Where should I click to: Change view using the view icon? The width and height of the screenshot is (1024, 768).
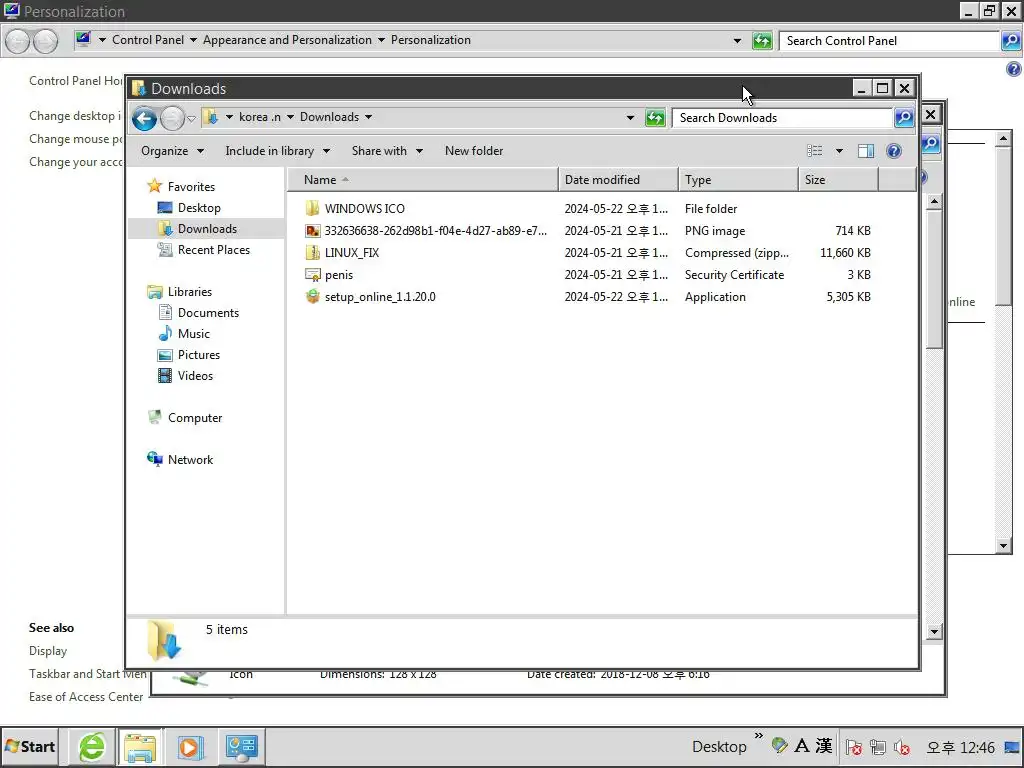click(x=814, y=151)
